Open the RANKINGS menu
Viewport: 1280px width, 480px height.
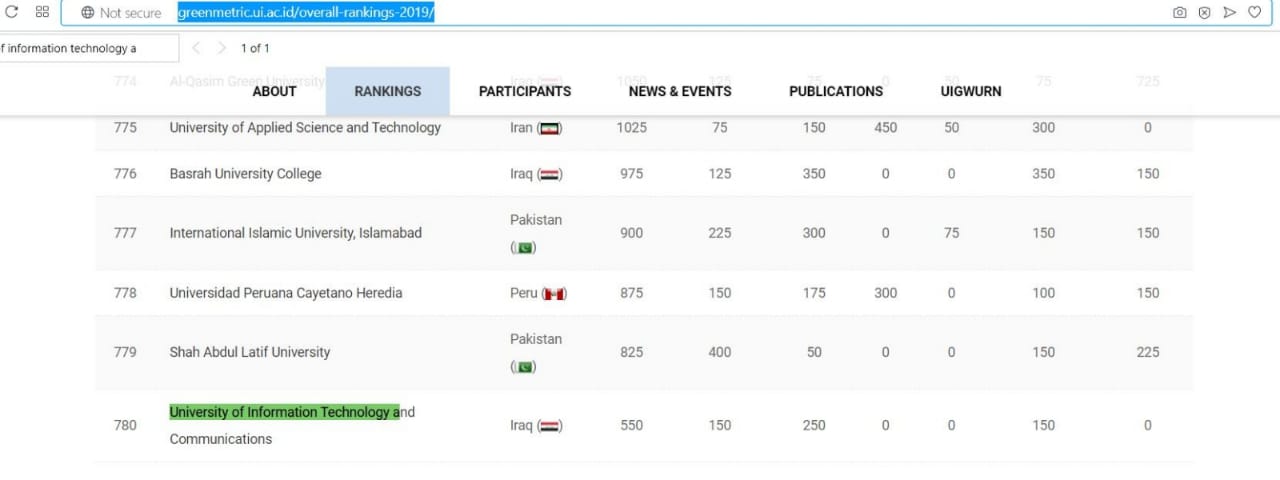click(388, 91)
